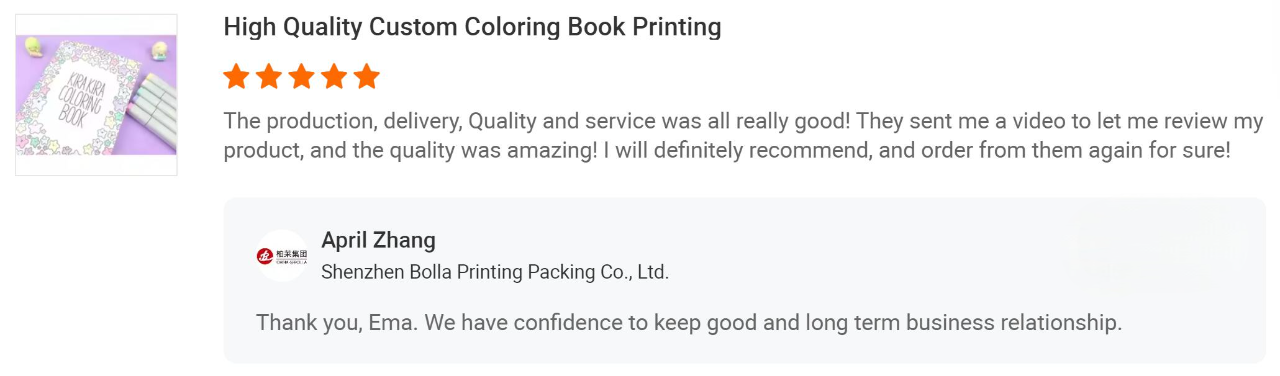Select the third rating star
This screenshot has height=376, width=1280.
(302, 77)
